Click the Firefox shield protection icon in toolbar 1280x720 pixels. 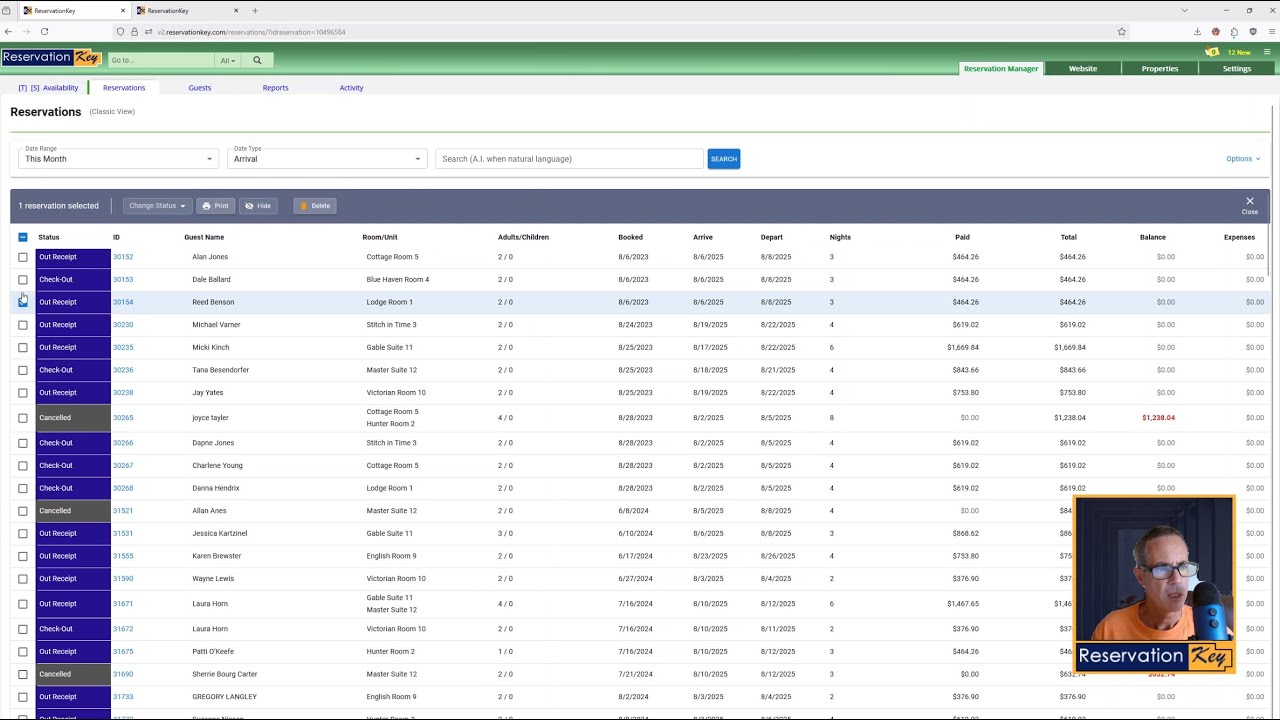coord(1252,32)
